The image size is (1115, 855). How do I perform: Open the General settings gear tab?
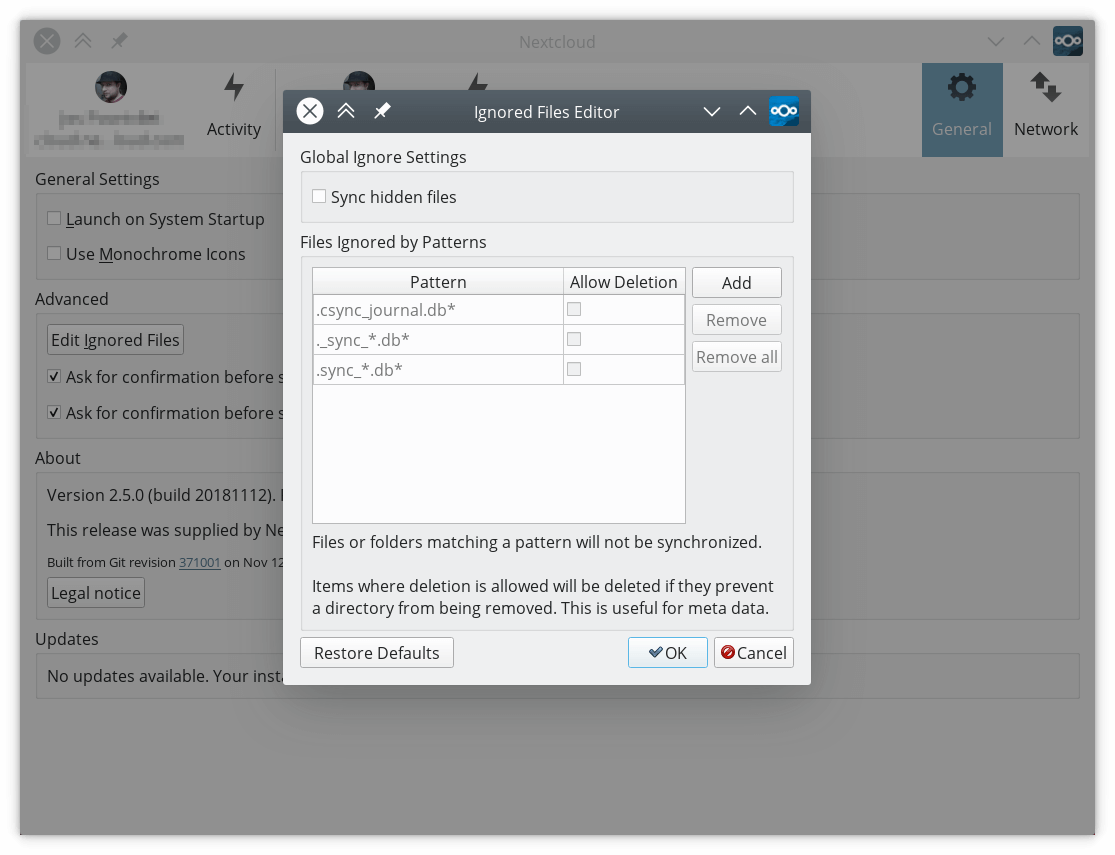click(961, 109)
